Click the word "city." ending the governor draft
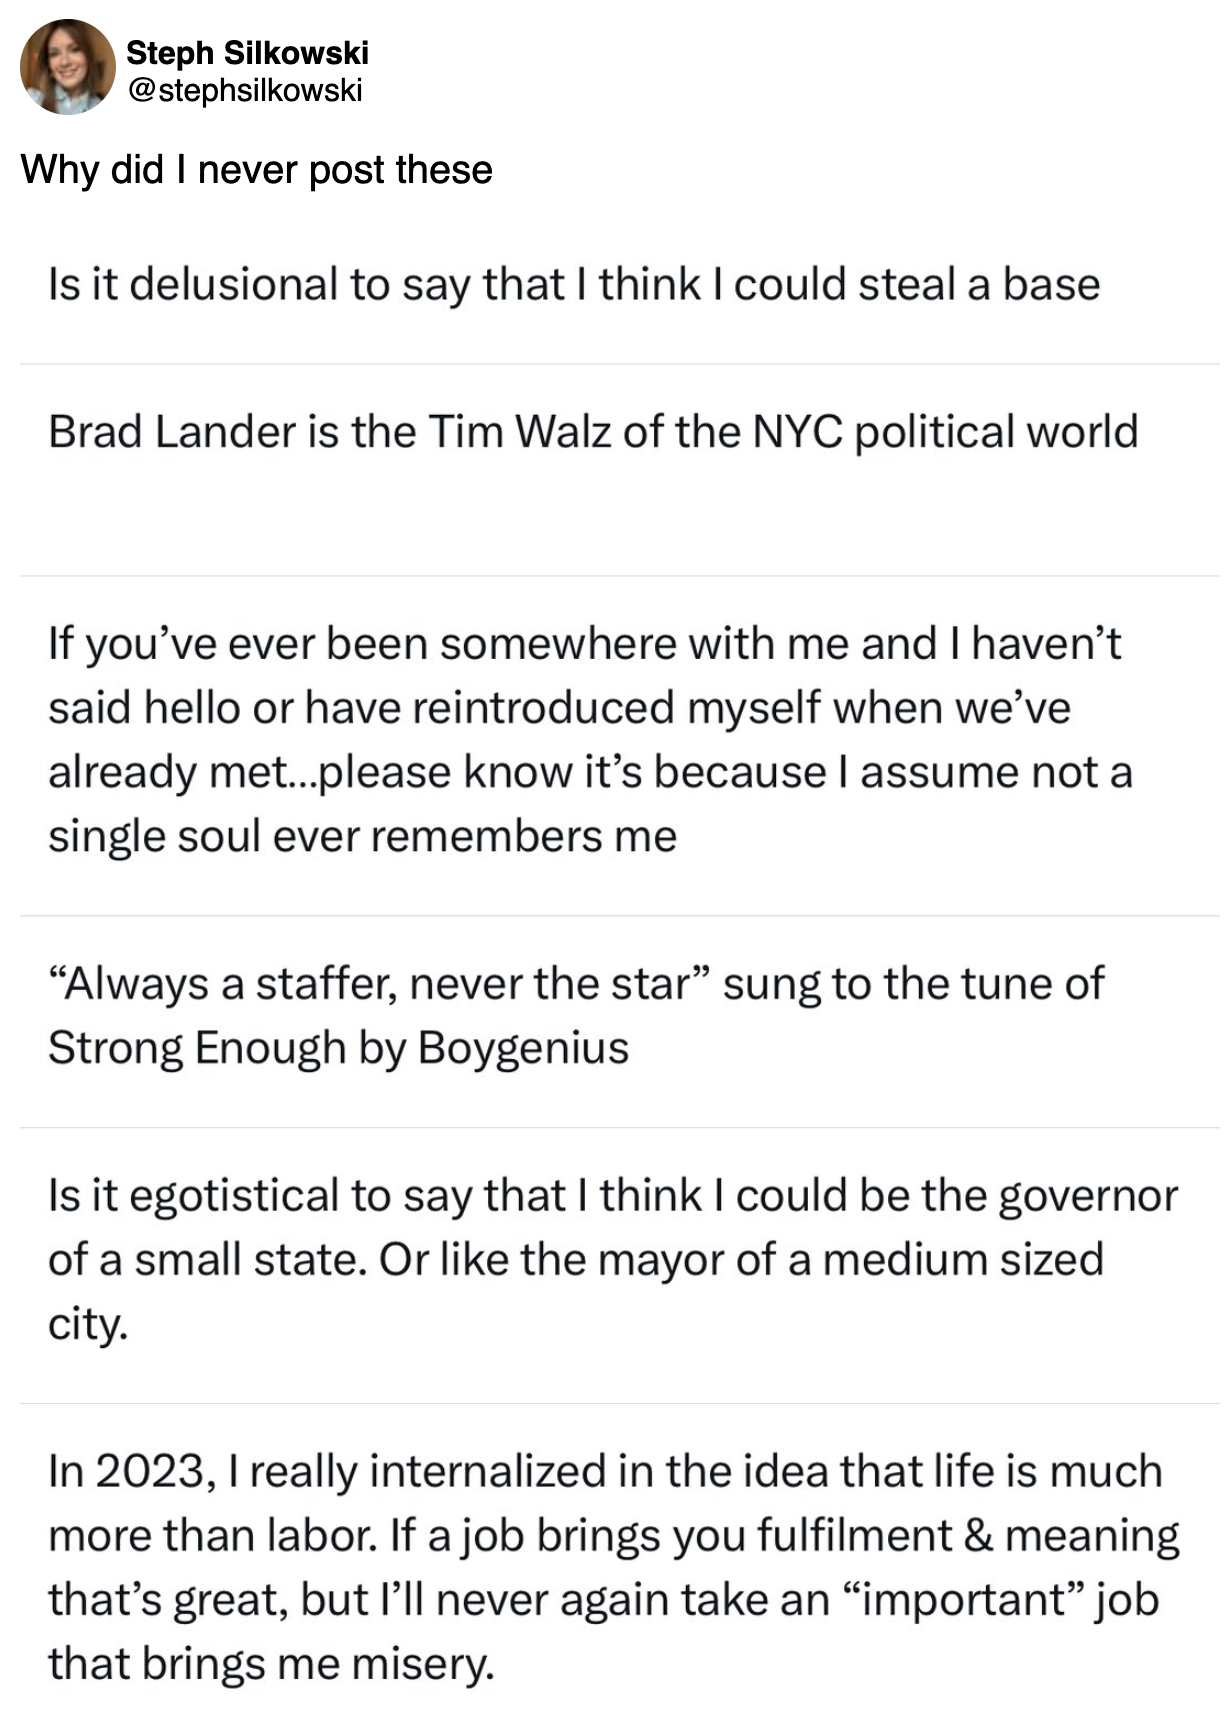Viewport: 1232px width, 1734px height. coord(88,1324)
